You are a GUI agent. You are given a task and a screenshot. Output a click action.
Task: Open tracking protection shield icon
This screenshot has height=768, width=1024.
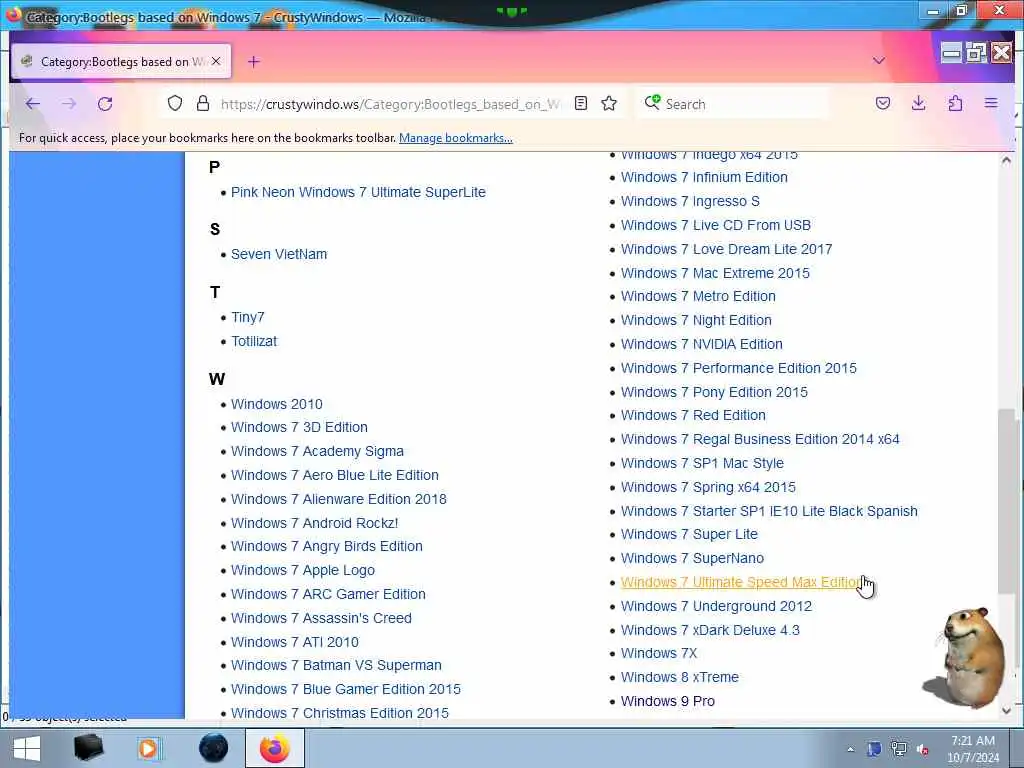[174, 103]
